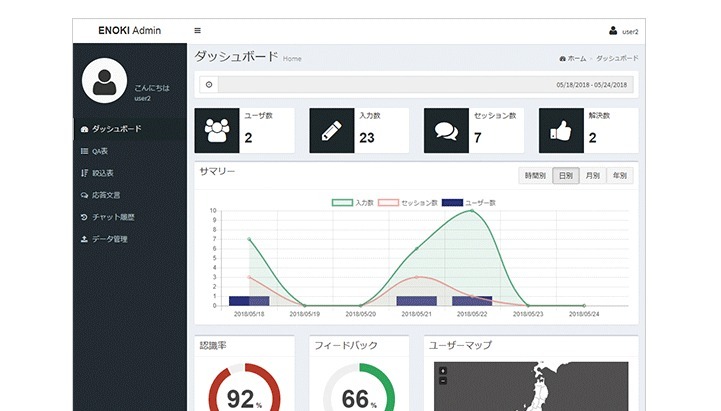Click the speech bubble icon beside 応答文言

[84, 195]
